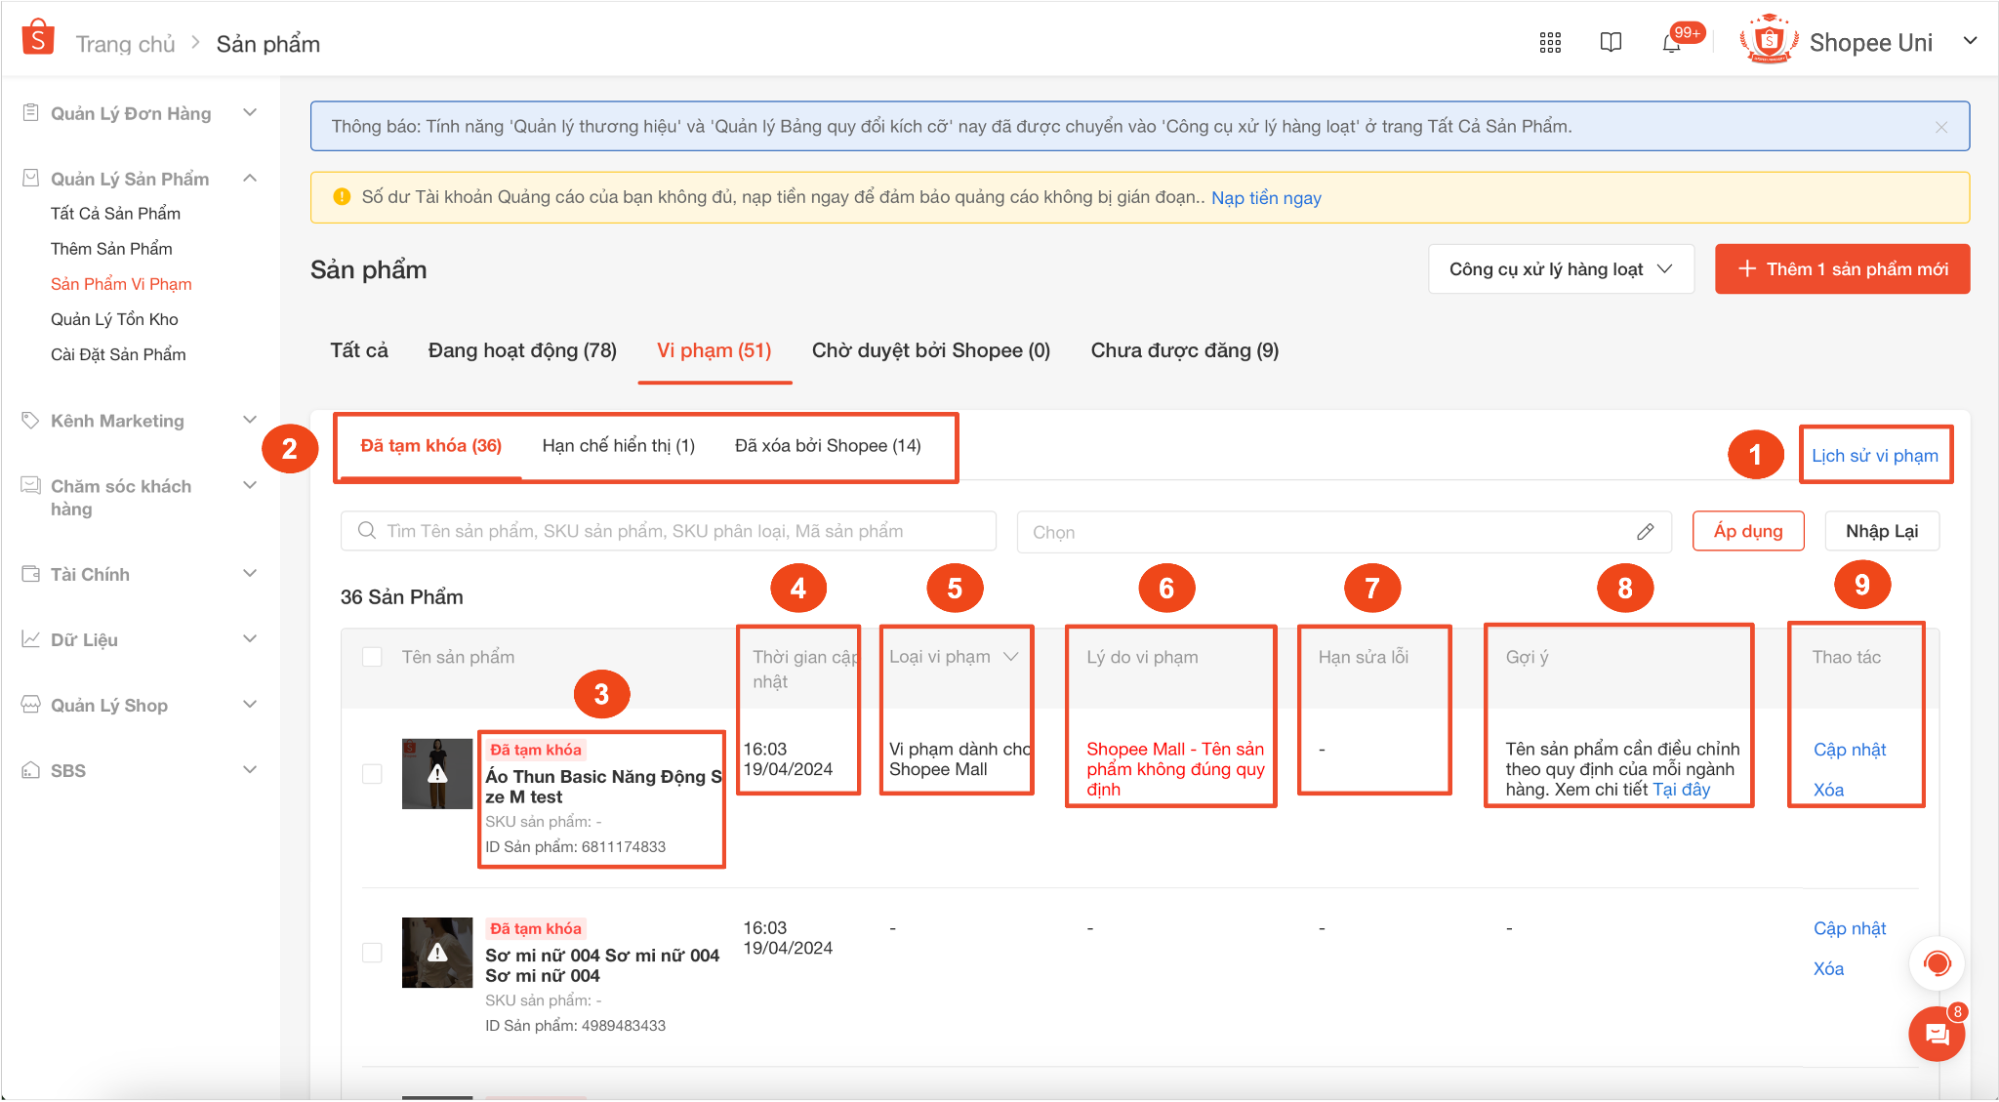Open notifications bell icon
Screen dimensions: 1999x1102
(x=1671, y=43)
